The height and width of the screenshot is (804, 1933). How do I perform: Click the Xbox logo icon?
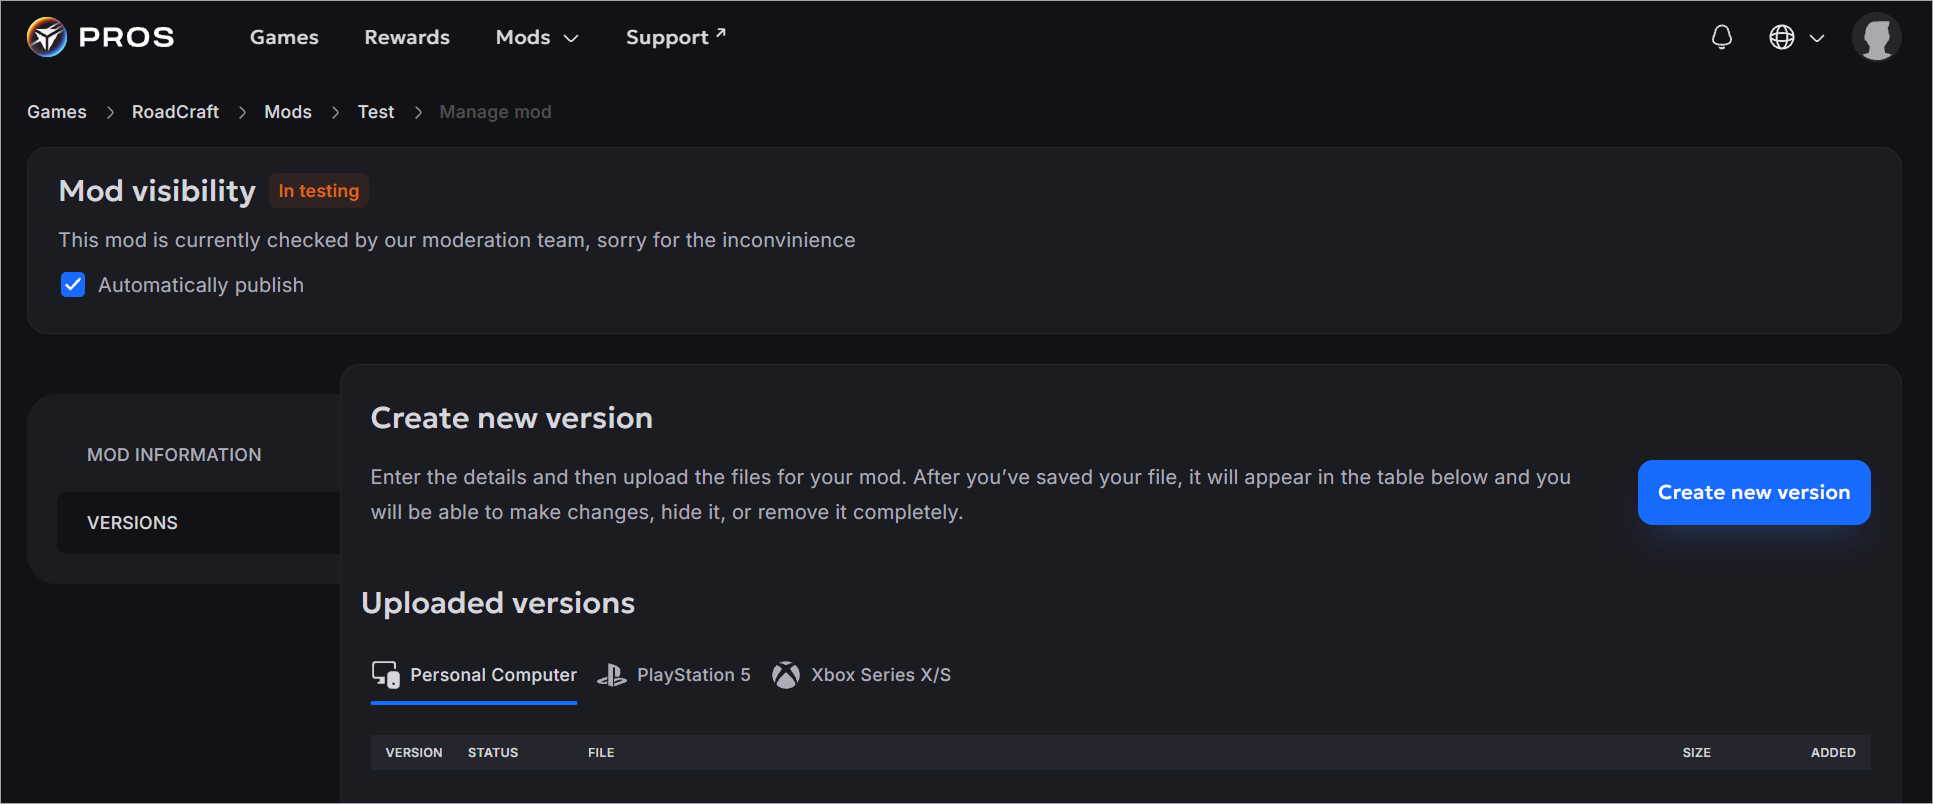coord(786,676)
